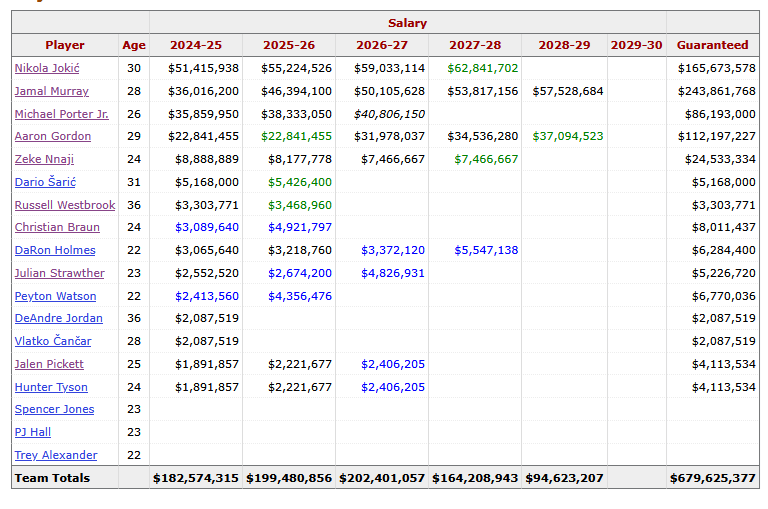
Task: Click DaRon Holmes' $5,547,138 team option
Action: tap(486, 250)
